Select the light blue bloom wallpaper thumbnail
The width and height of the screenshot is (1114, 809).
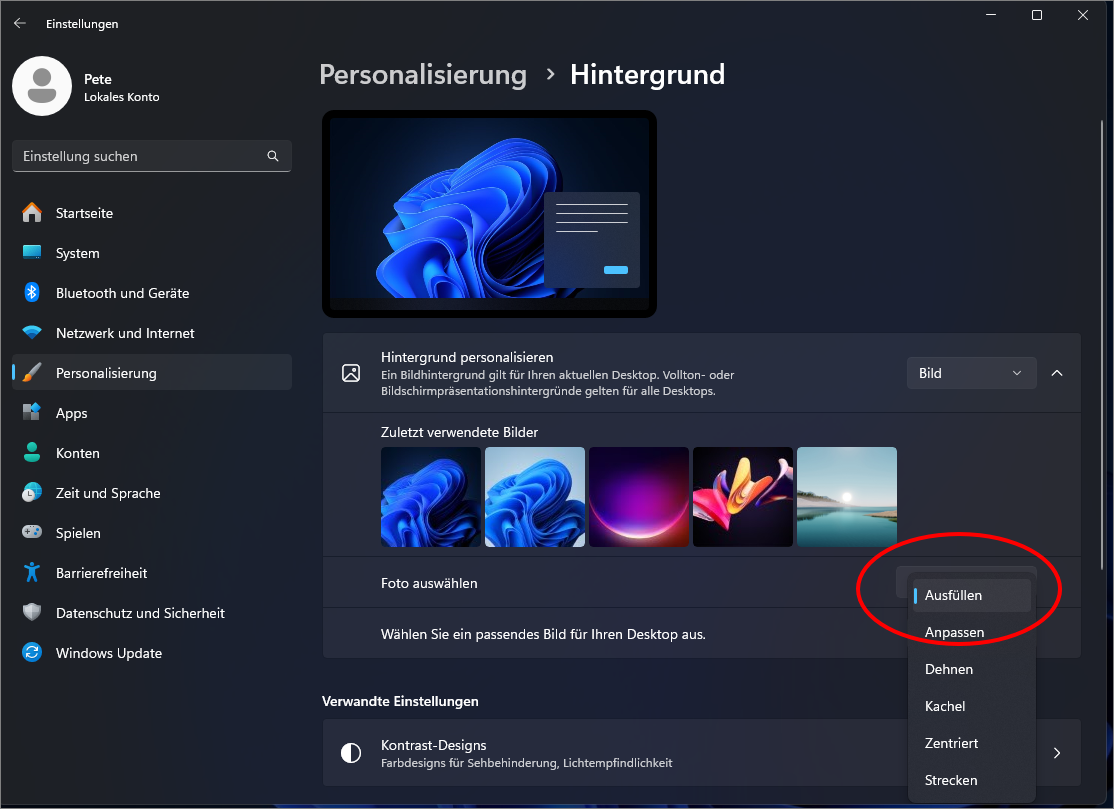pos(535,496)
